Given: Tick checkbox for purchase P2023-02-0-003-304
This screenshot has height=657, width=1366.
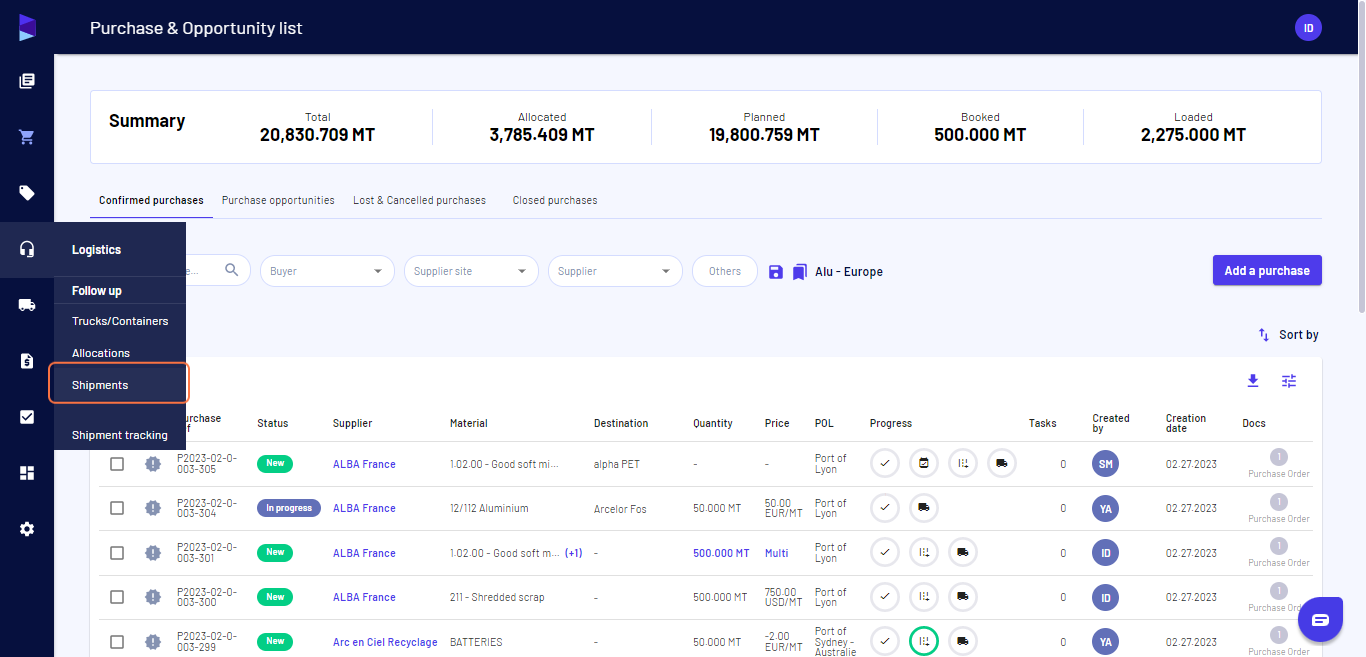Looking at the screenshot, I should pos(117,508).
